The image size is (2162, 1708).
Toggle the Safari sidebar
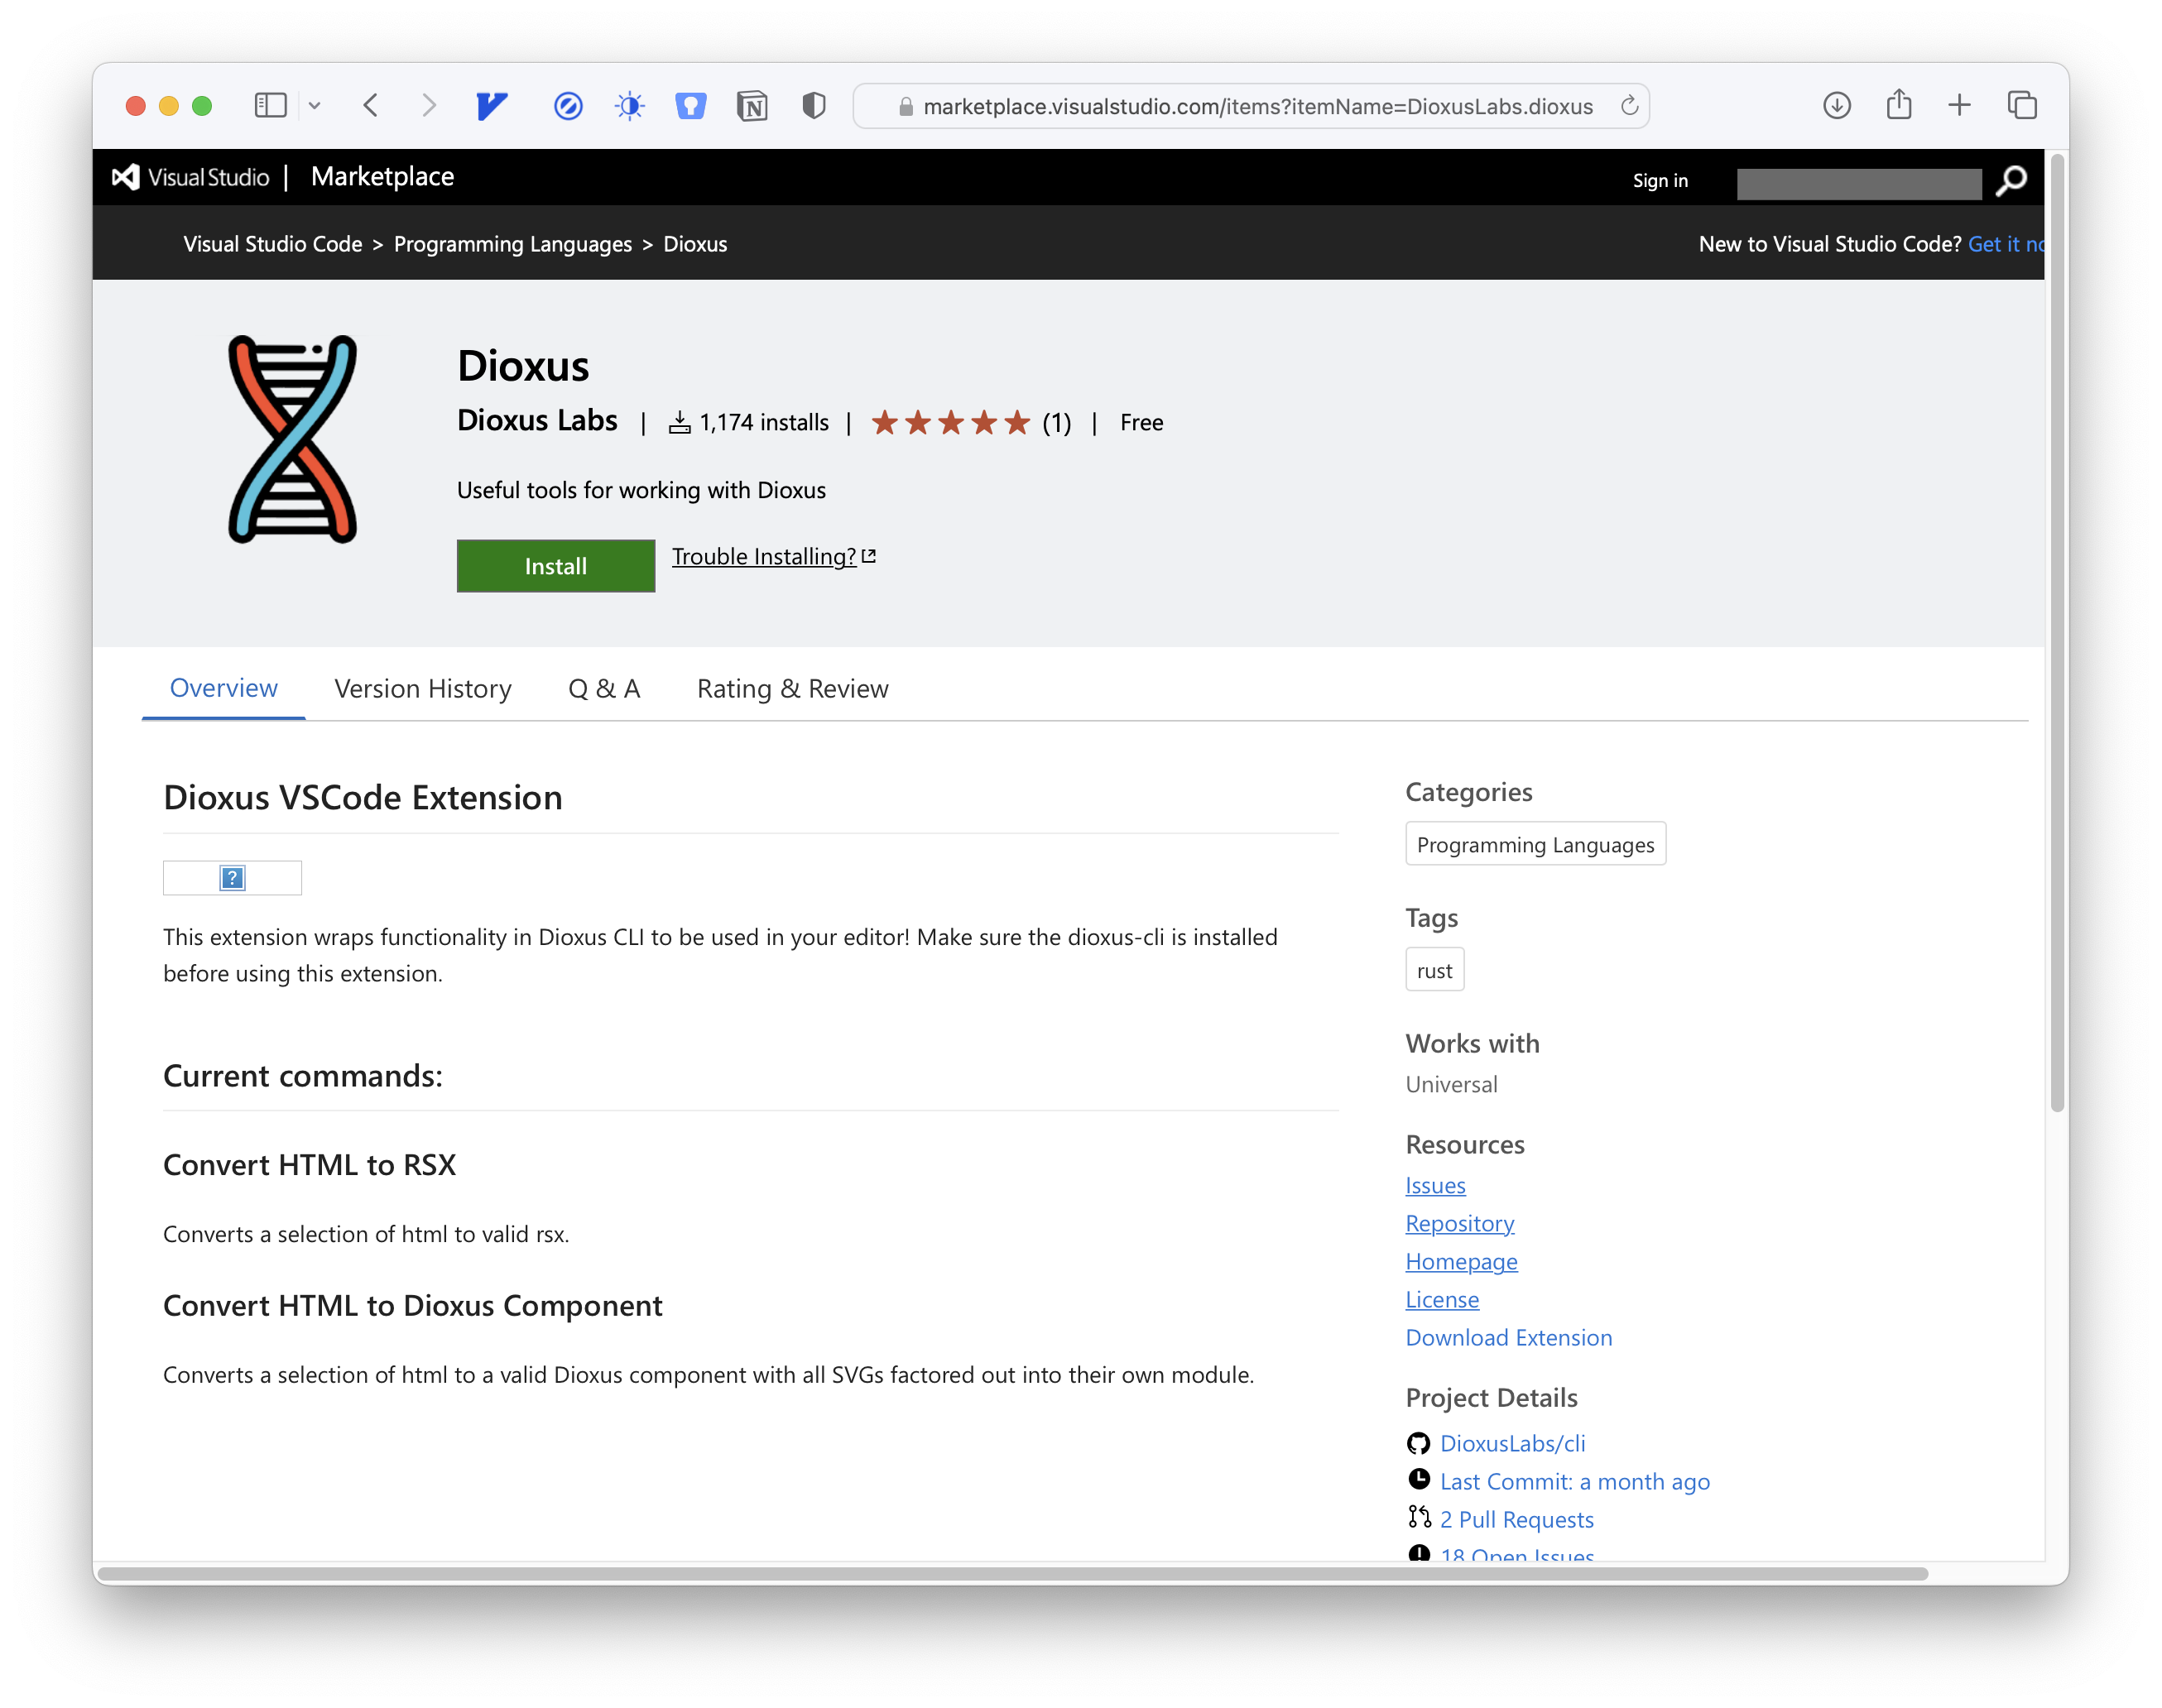click(270, 105)
